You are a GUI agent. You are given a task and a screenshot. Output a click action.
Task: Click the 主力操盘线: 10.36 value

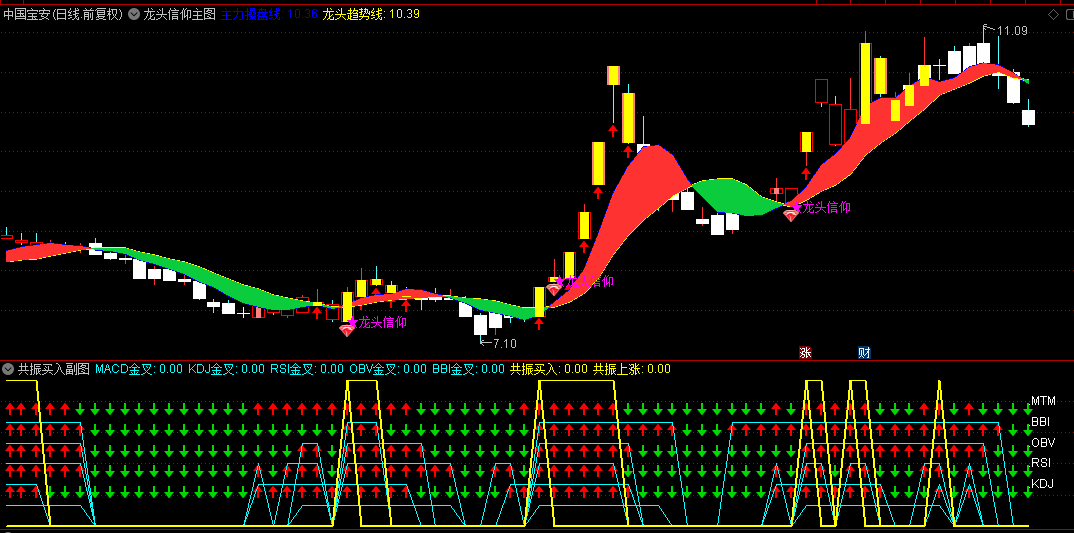point(269,14)
